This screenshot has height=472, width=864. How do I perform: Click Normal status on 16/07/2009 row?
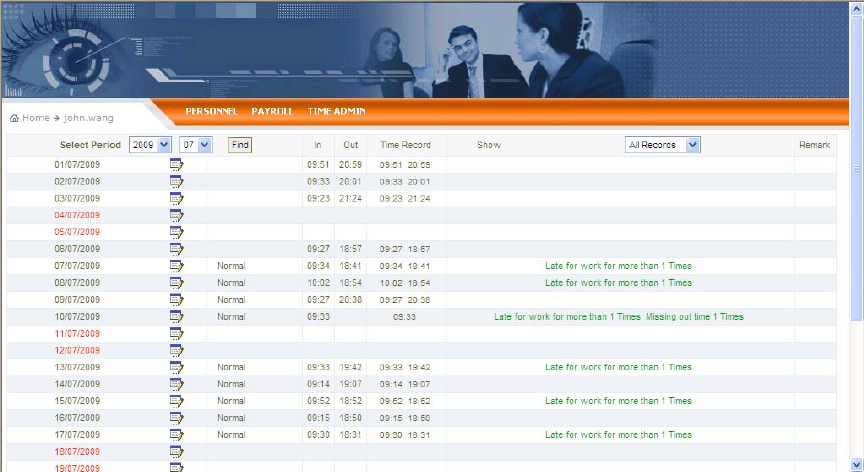click(x=231, y=418)
